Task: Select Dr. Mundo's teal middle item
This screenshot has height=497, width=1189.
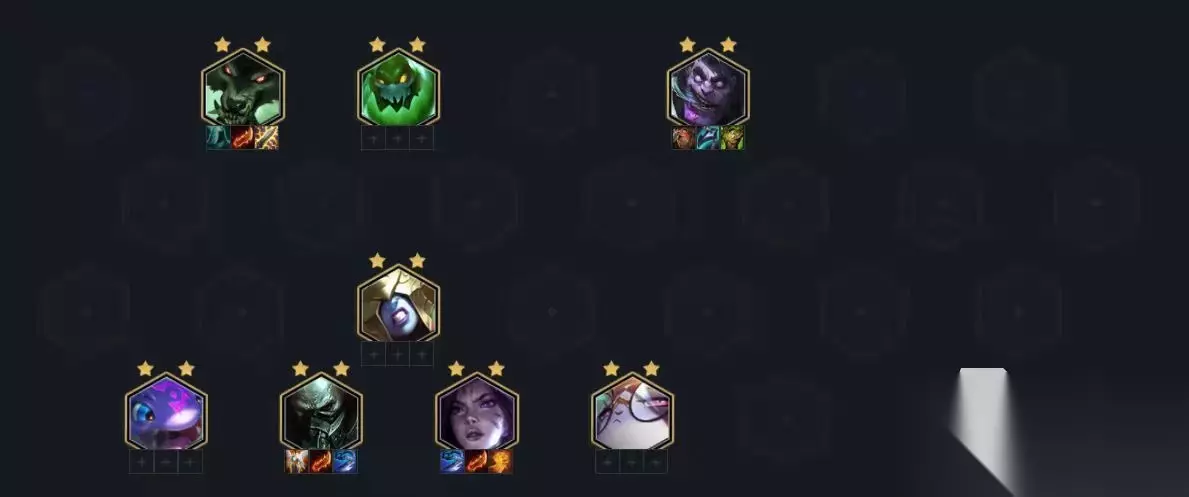Action: [x=708, y=138]
